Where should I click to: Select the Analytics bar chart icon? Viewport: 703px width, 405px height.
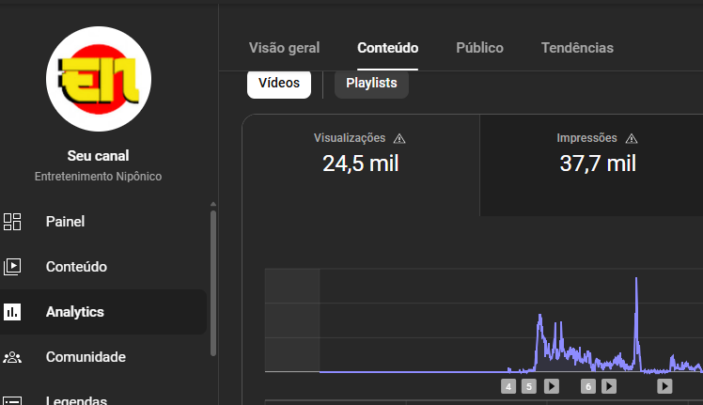(x=12, y=312)
